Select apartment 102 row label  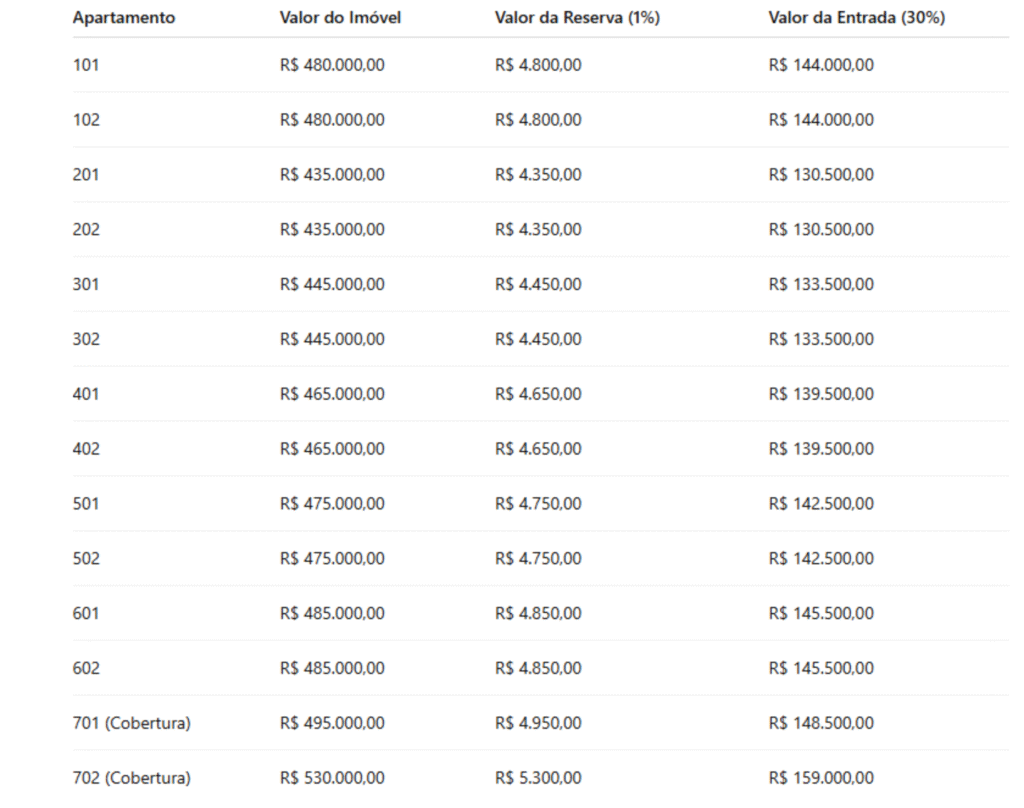point(86,120)
